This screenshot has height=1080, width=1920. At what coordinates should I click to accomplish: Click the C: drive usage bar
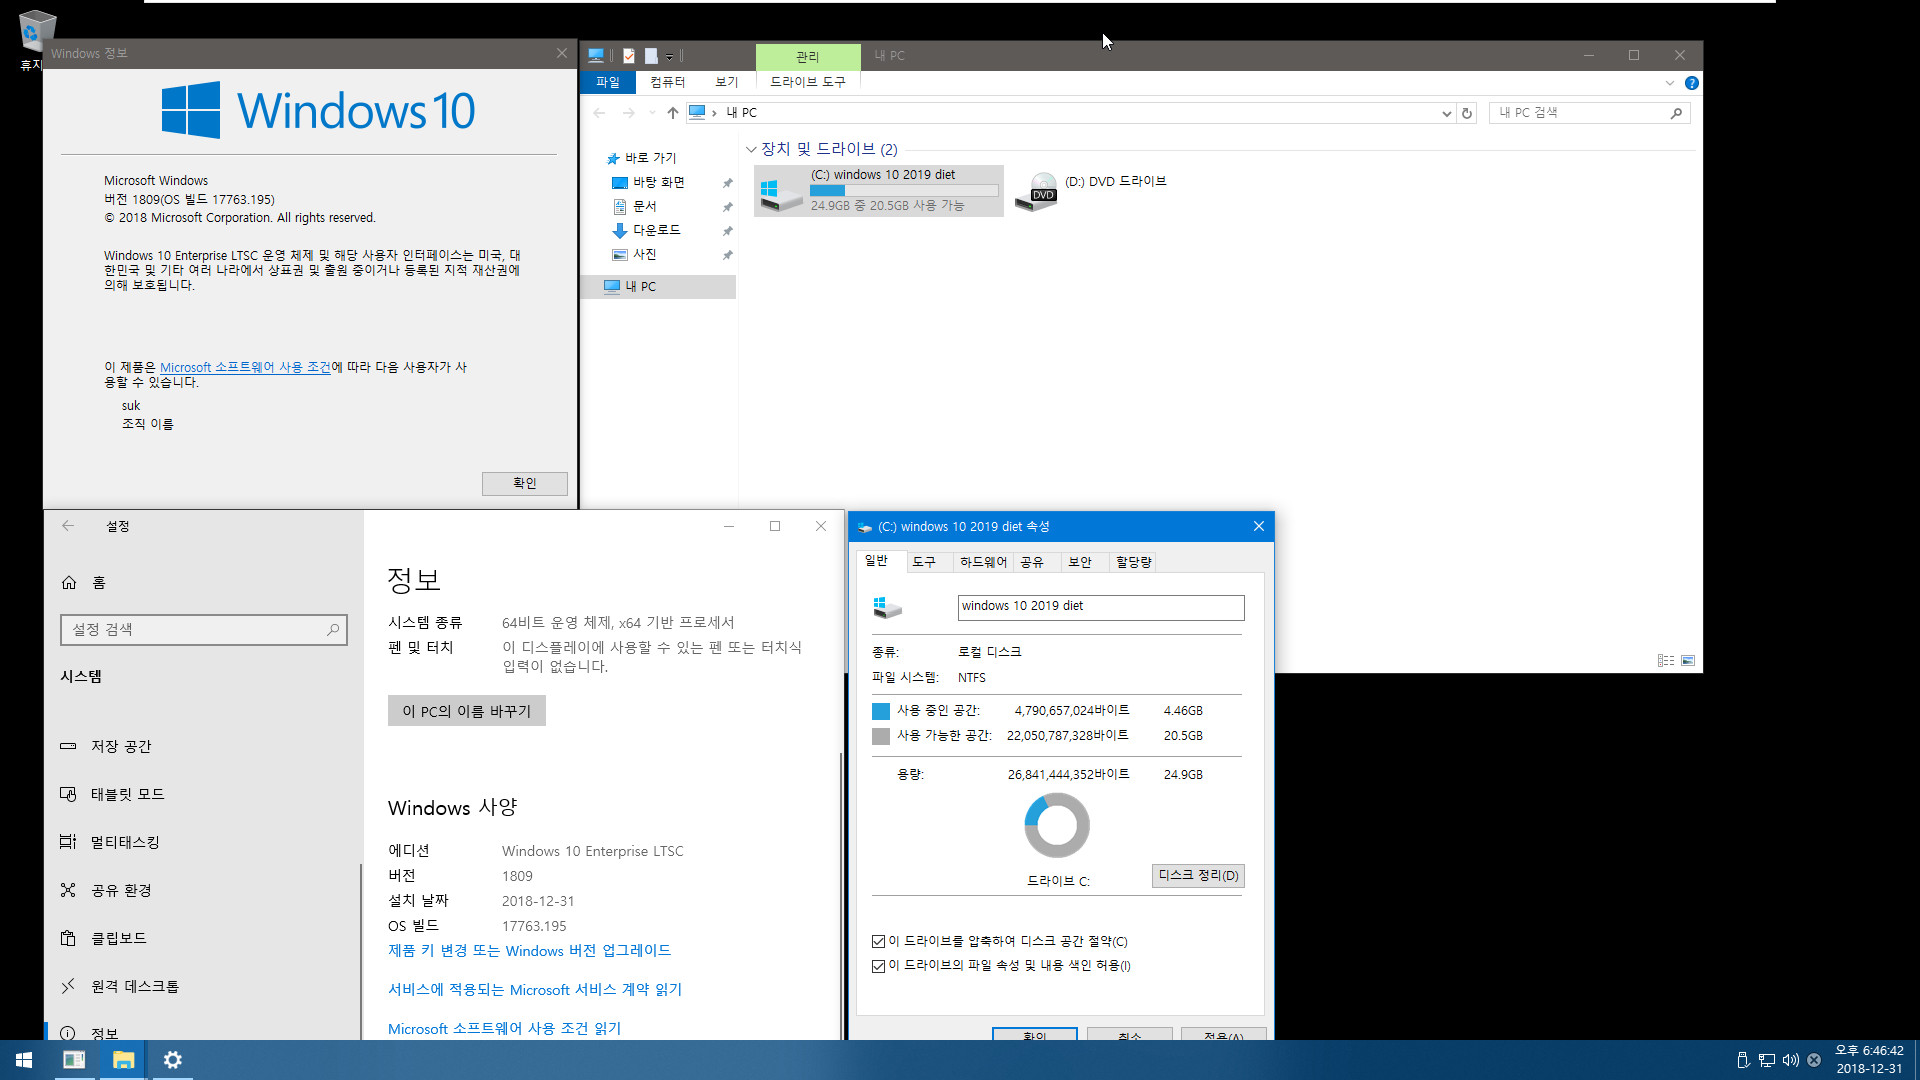point(904,190)
